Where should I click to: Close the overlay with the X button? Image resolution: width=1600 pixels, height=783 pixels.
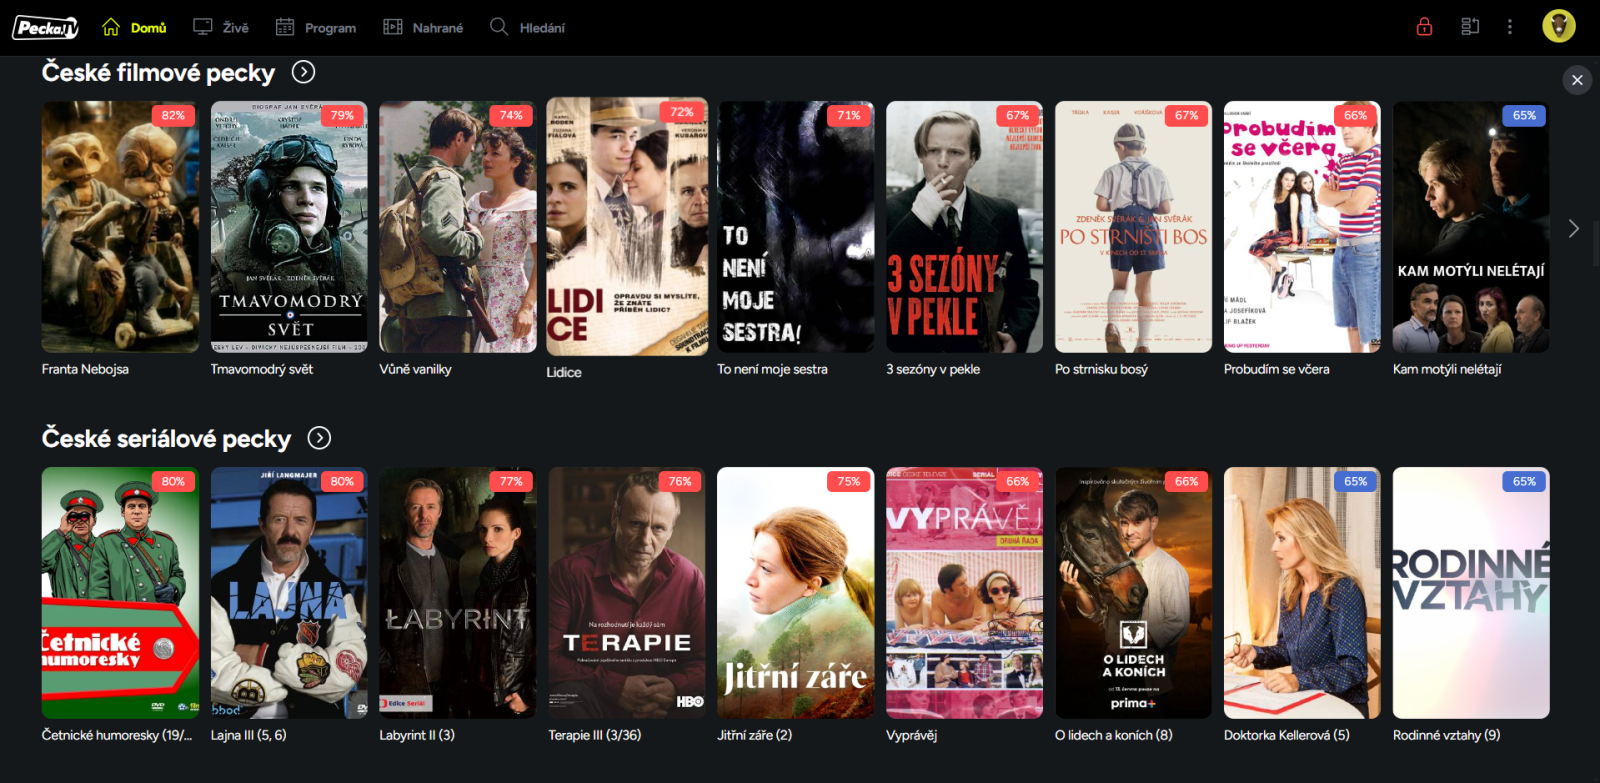[x=1577, y=80]
